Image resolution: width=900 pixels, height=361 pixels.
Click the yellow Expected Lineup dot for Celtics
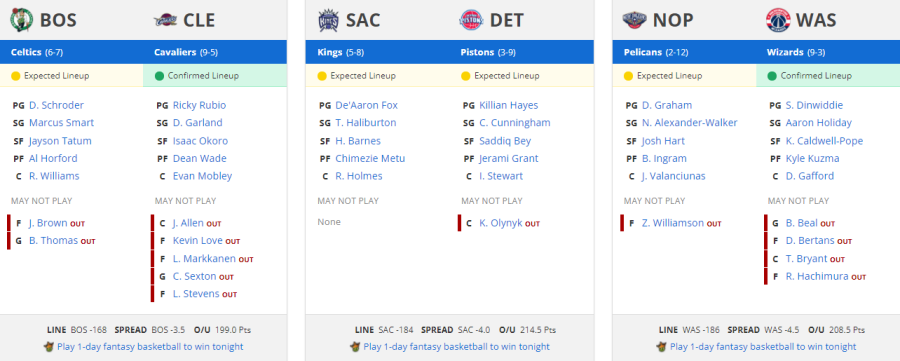click(16, 76)
